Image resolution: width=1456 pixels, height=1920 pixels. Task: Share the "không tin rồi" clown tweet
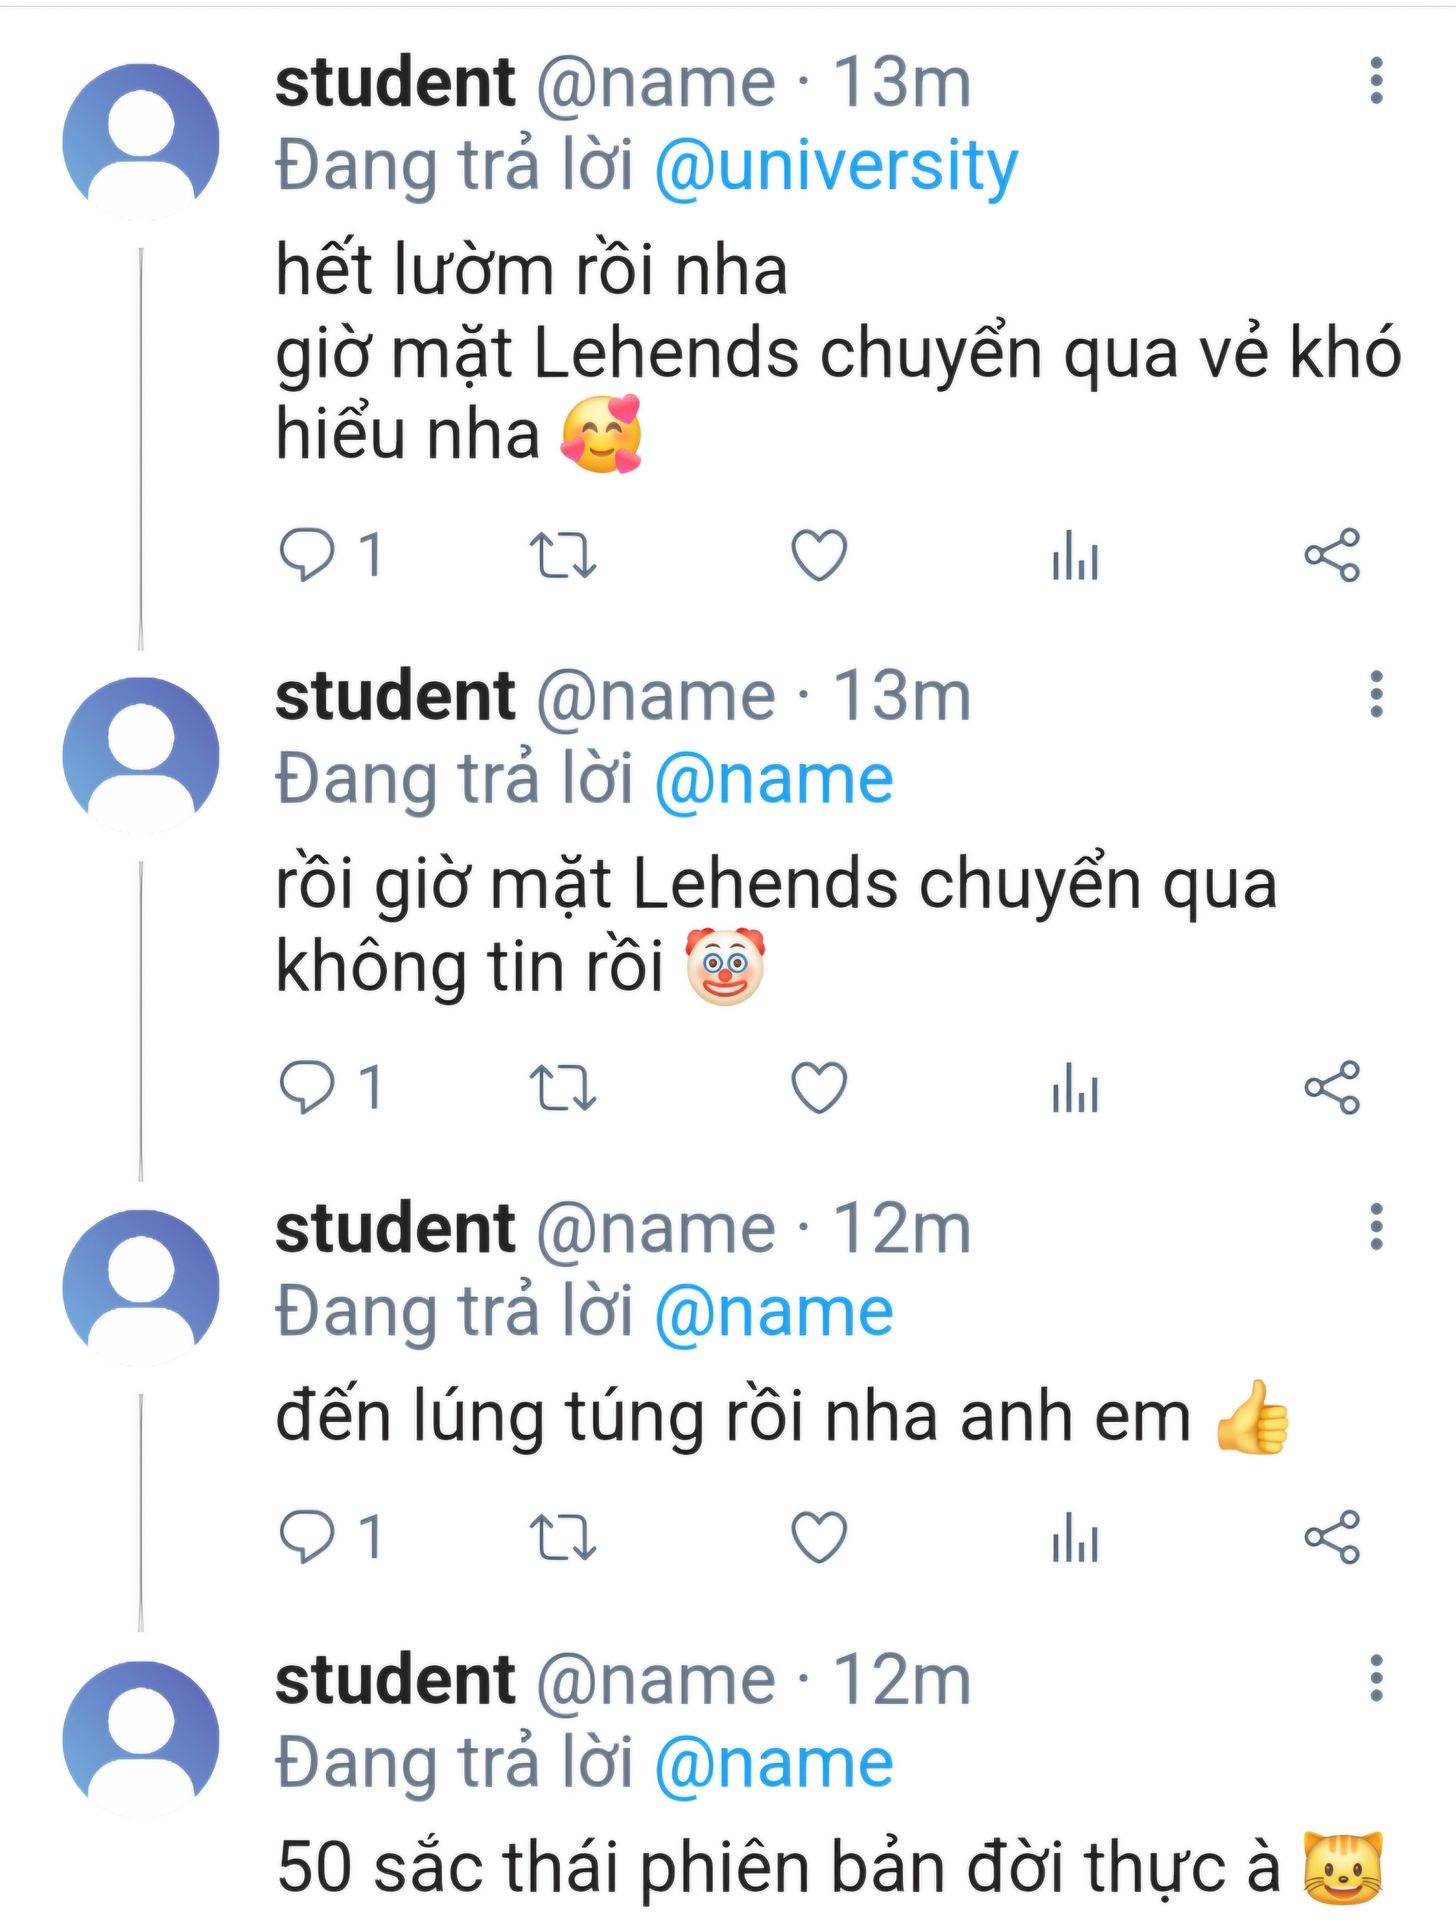point(1332,1088)
